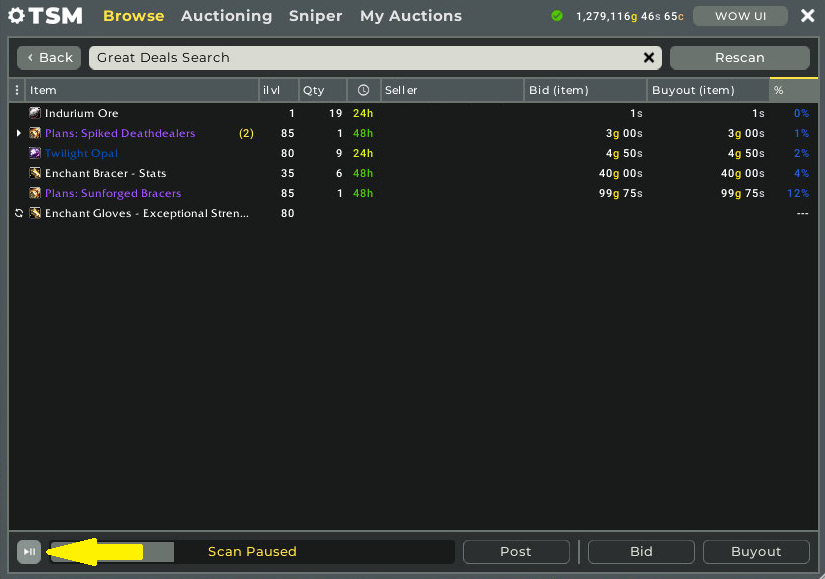Click the Buyout button
The height and width of the screenshot is (579, 825).
(x=756, y=551)
